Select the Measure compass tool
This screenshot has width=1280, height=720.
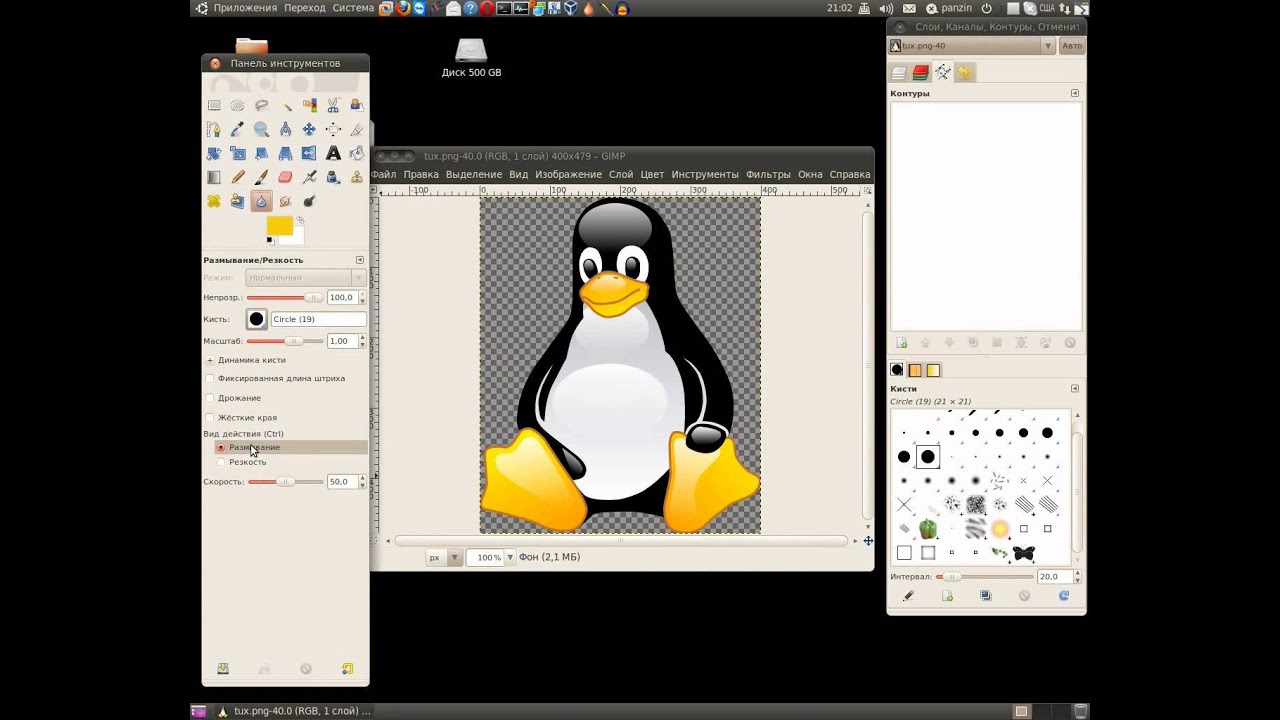click(285, 129)
